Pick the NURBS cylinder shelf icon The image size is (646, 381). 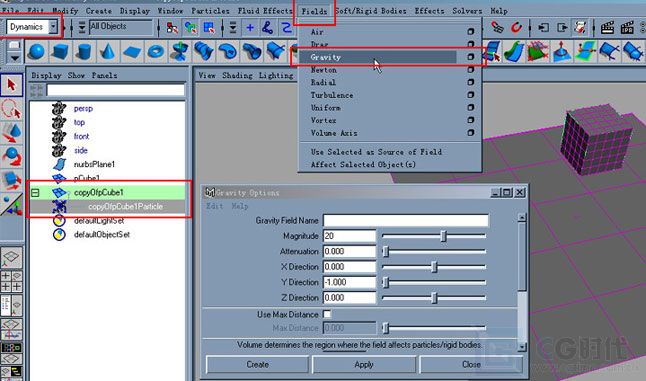[x=84, y=51]
